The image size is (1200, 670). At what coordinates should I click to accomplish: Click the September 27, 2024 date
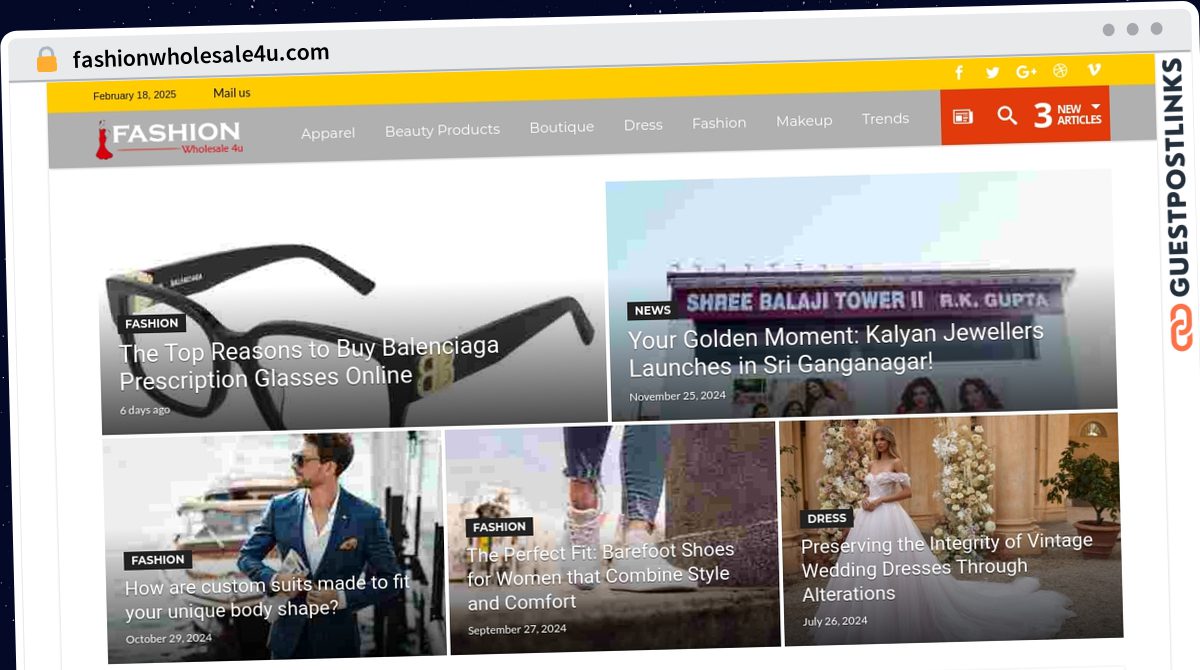(517, 629)
